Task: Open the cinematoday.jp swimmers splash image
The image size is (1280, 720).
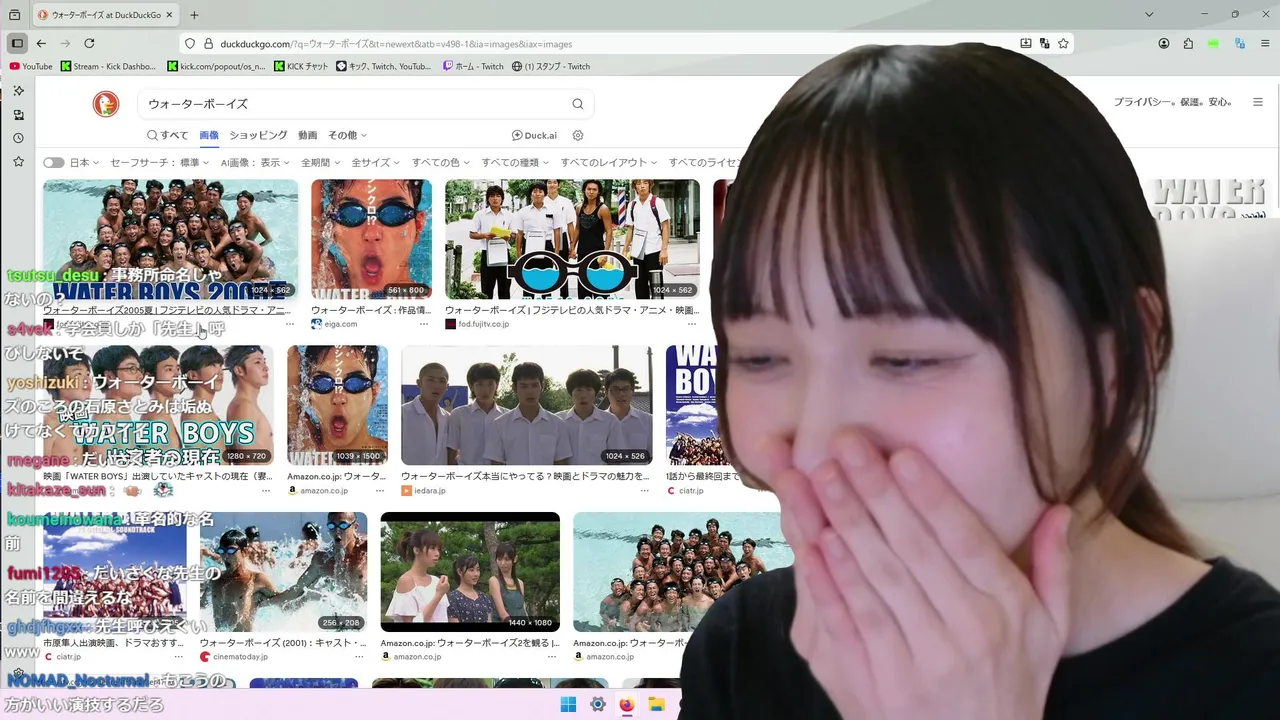Action: (283, 572)
